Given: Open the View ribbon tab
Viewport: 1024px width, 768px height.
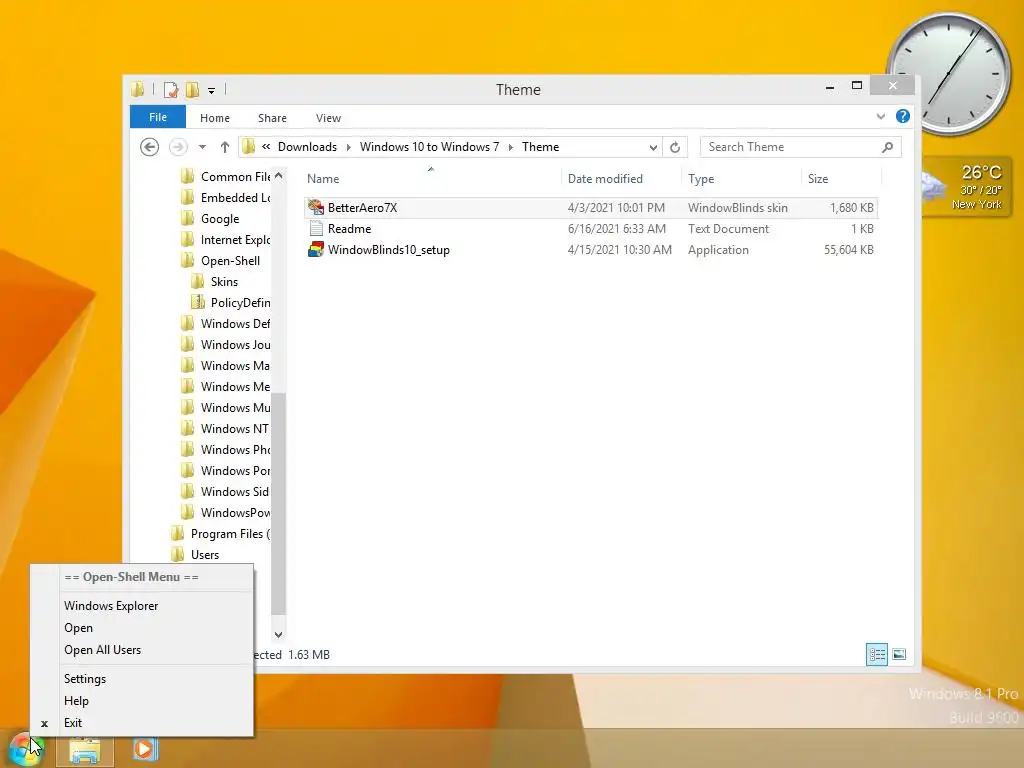Looking at the screenshot, I should point(328,118).
